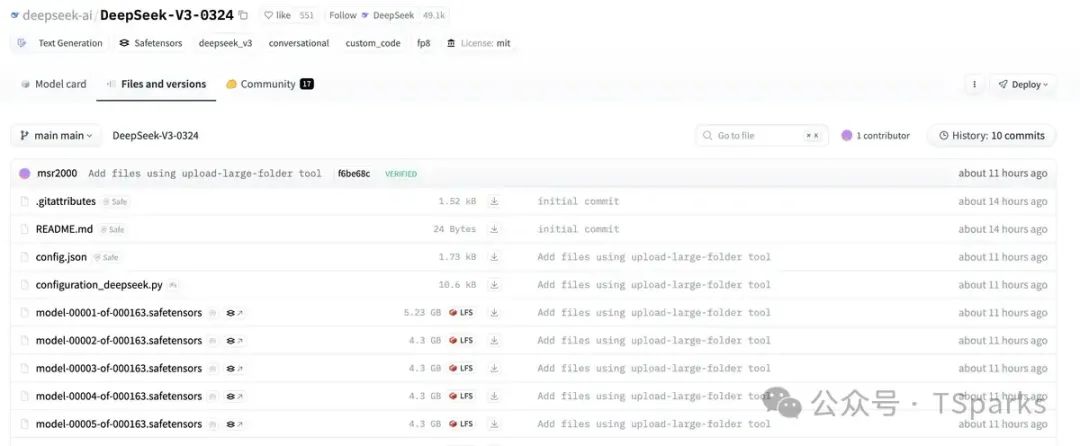The image size is (1080, 446).
Task: Copy the model name DeepSeek-V3-0324
Action: point(242,15)
